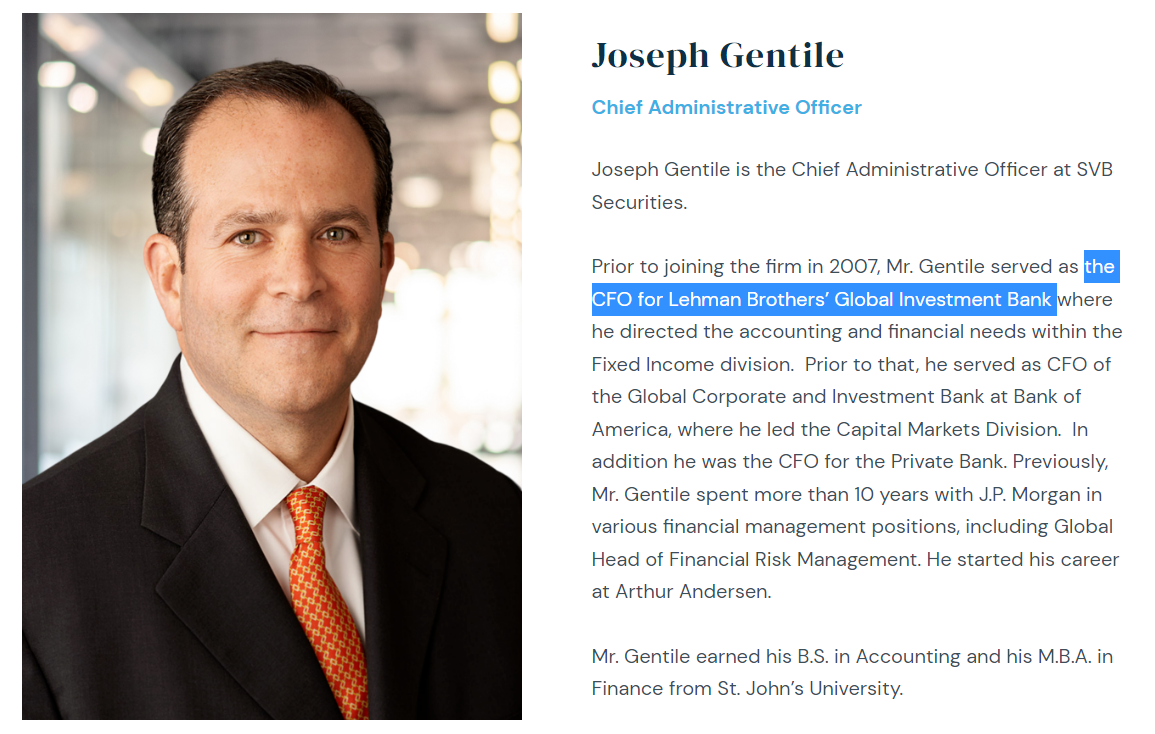Click the word 'Securities.' in first paragraph
The image size is (1155, 734).
(639, 202)
